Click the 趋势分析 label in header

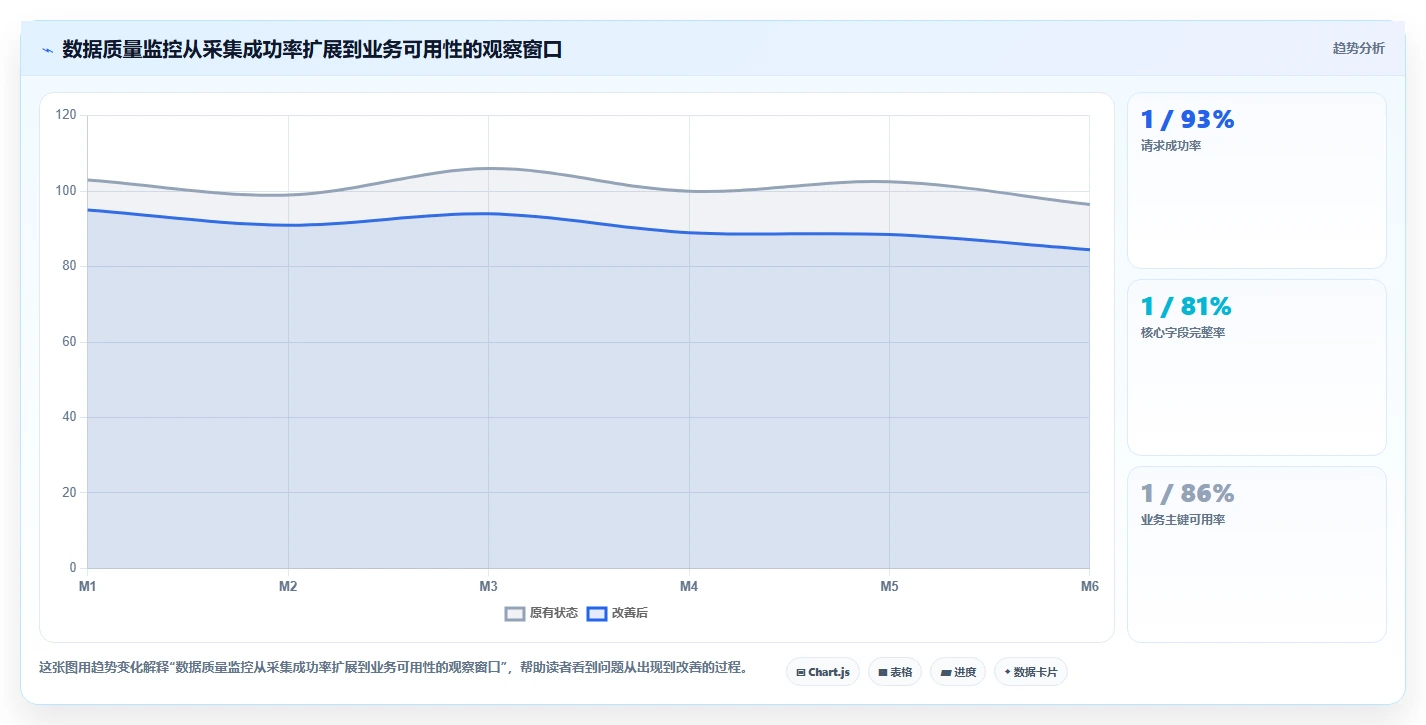tap(1359, 49)
